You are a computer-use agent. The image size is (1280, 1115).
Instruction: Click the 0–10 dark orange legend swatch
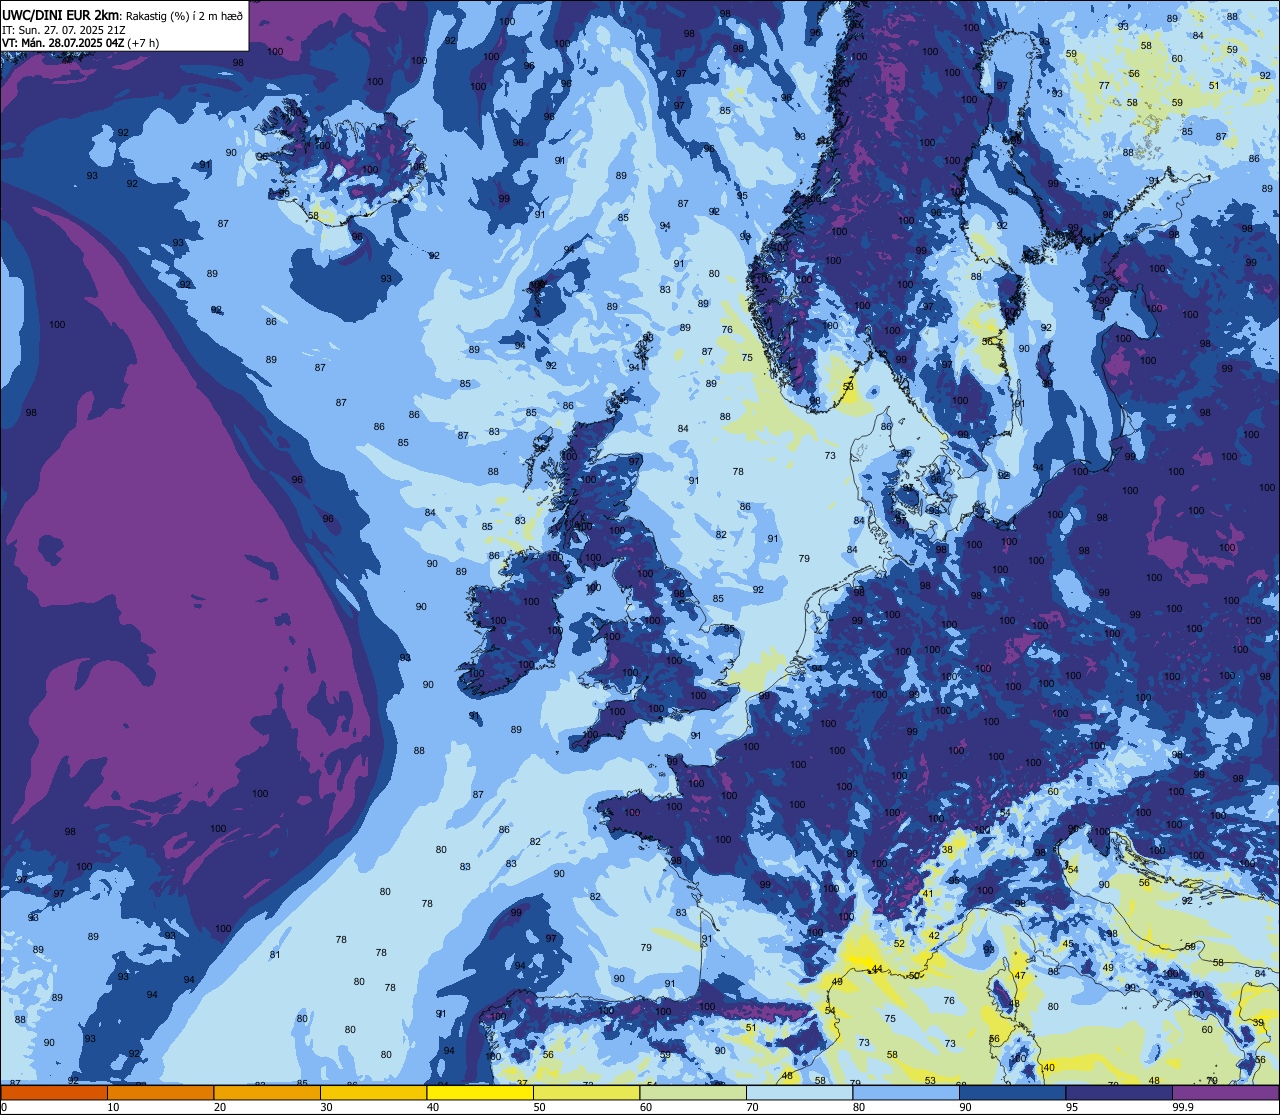54,1092
